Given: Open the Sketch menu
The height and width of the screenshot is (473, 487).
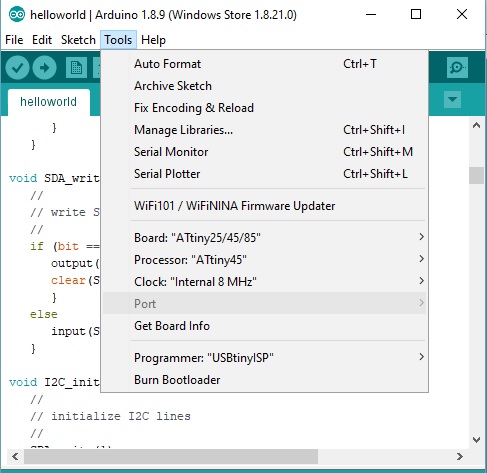Looking at the screenshot, I should tap(78, 40).
